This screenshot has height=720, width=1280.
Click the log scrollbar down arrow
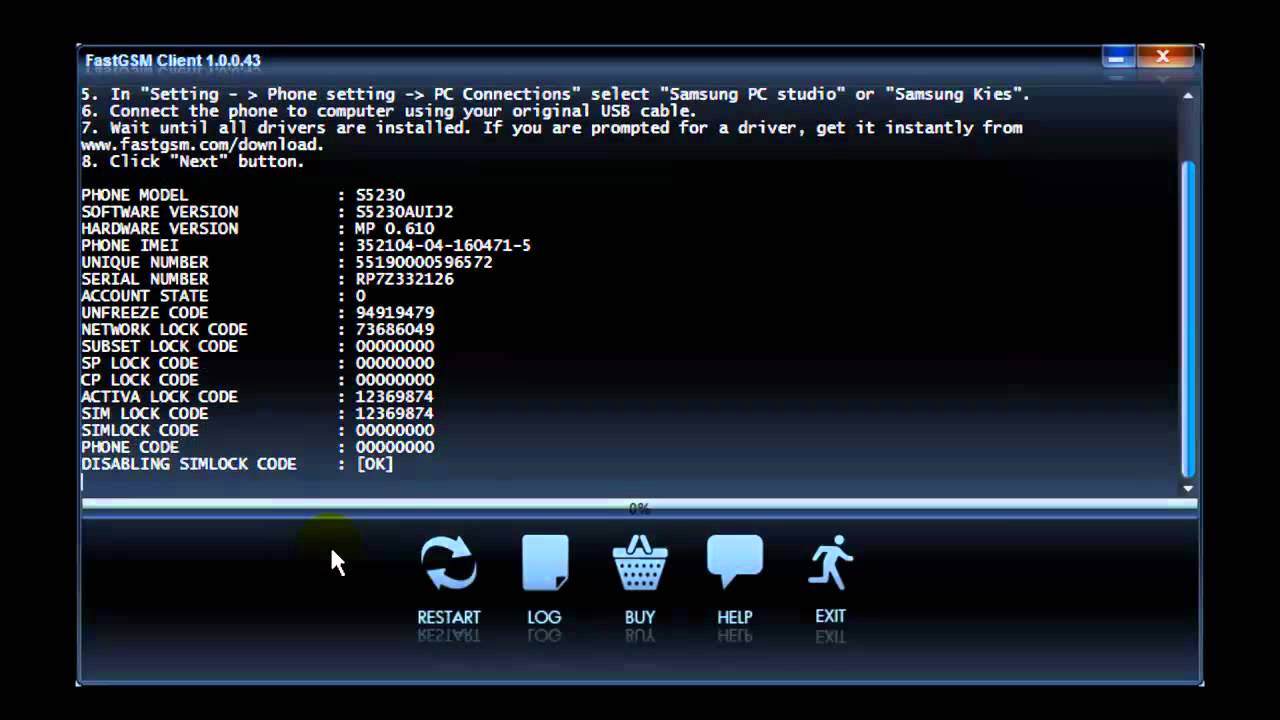pyautogui.click(x=1188, y=488)
